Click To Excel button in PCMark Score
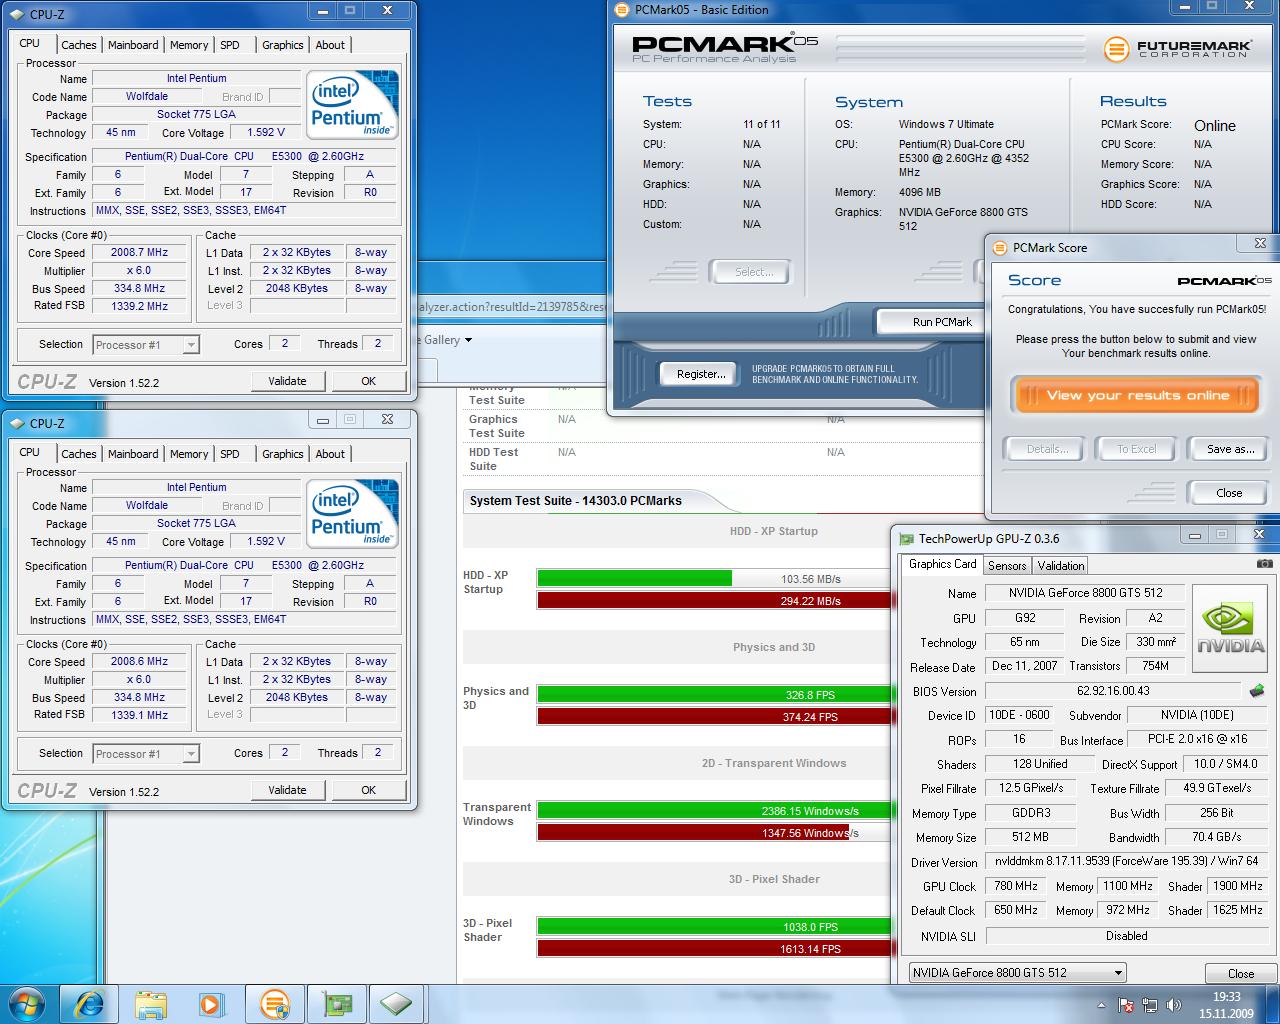1280x1024 pixels. coord(1136,449)
